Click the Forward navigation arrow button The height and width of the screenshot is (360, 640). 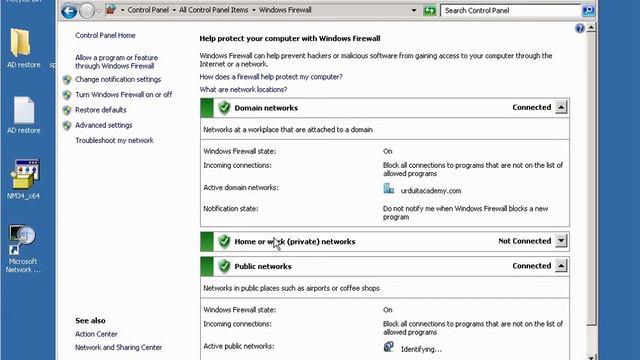coord(87,11)
